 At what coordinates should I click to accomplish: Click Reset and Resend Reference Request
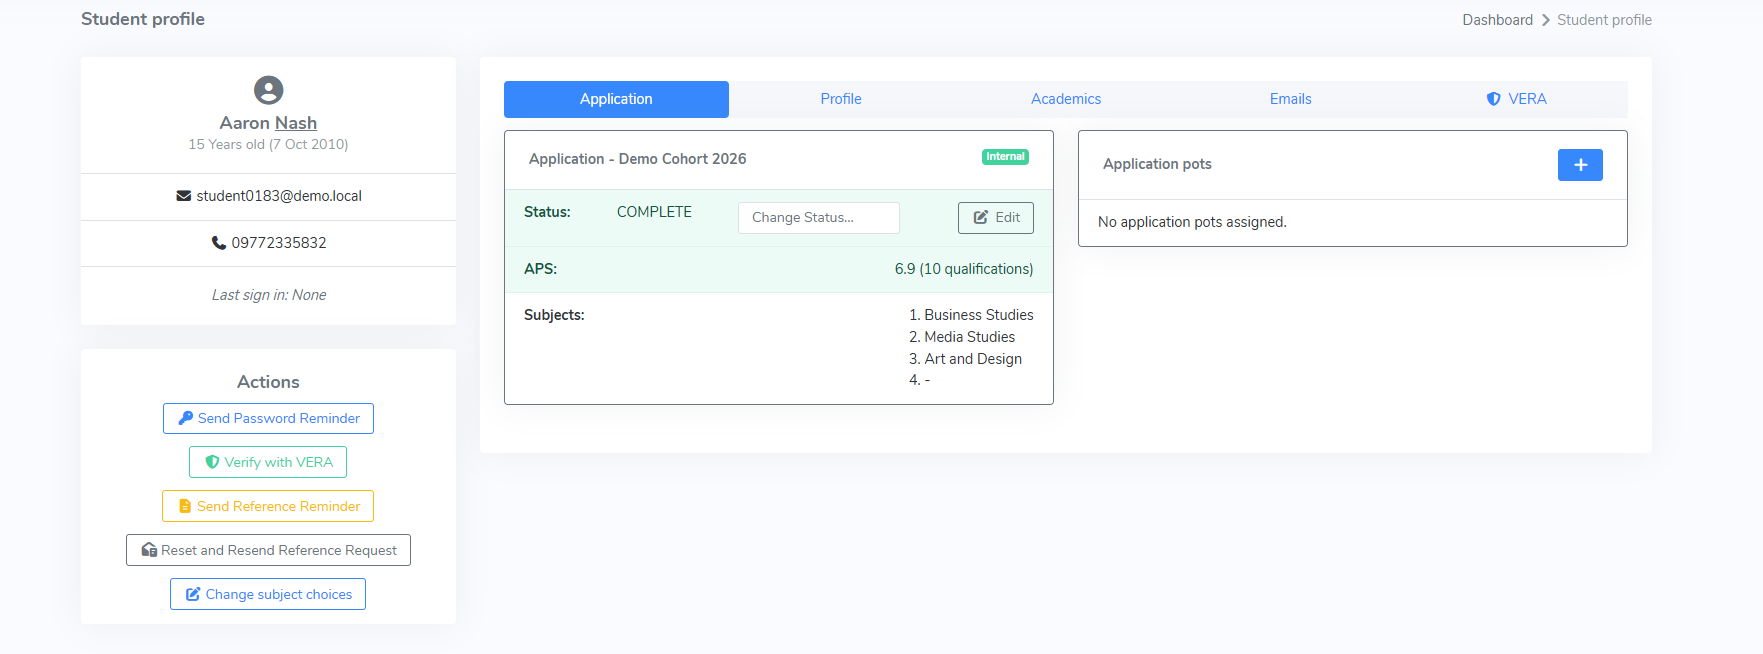(x=268, y=550)
